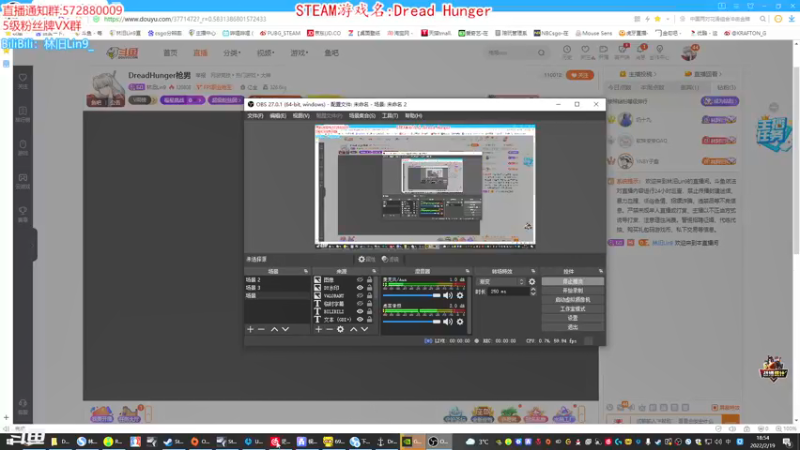Toggle visibility of the 文本 (GDI+) source
This screenshot has height=450, width=800.
point(360,319)
